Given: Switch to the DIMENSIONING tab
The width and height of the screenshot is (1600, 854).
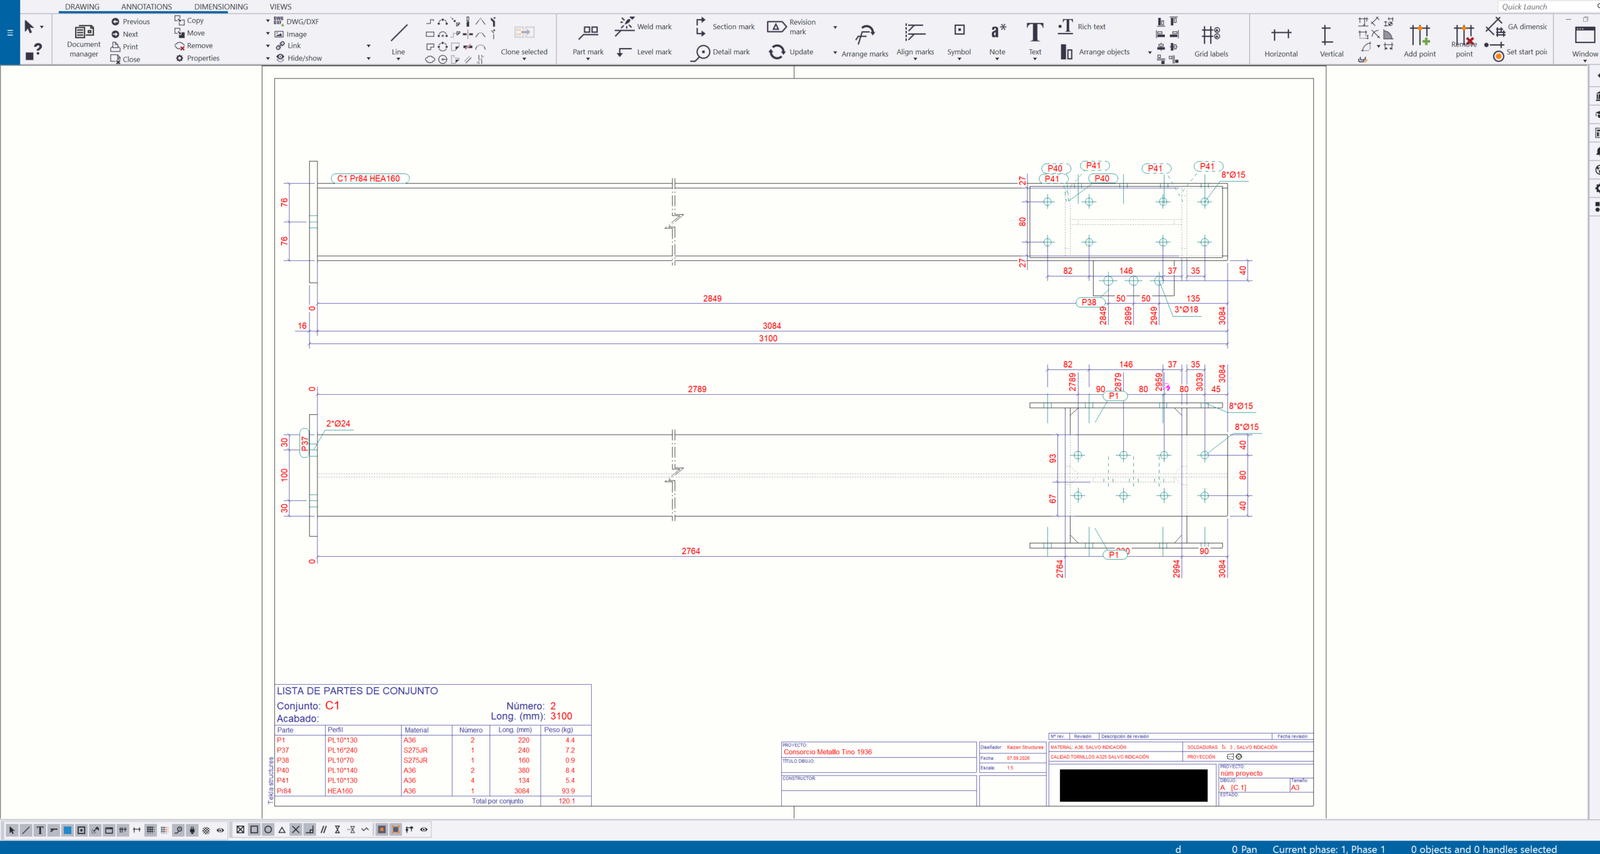Looking at the screenshot, I should [x=221, y=7].
